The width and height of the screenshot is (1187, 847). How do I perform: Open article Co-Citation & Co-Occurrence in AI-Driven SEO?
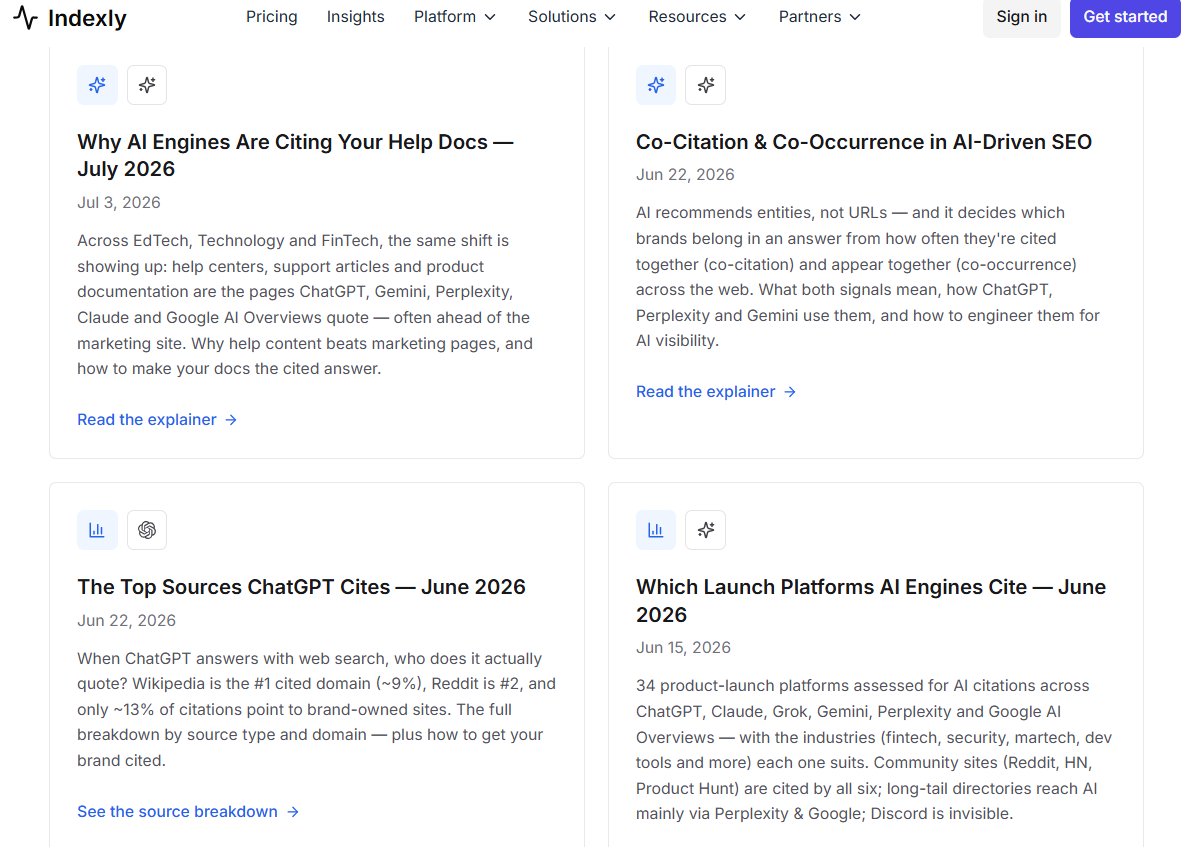864,142
